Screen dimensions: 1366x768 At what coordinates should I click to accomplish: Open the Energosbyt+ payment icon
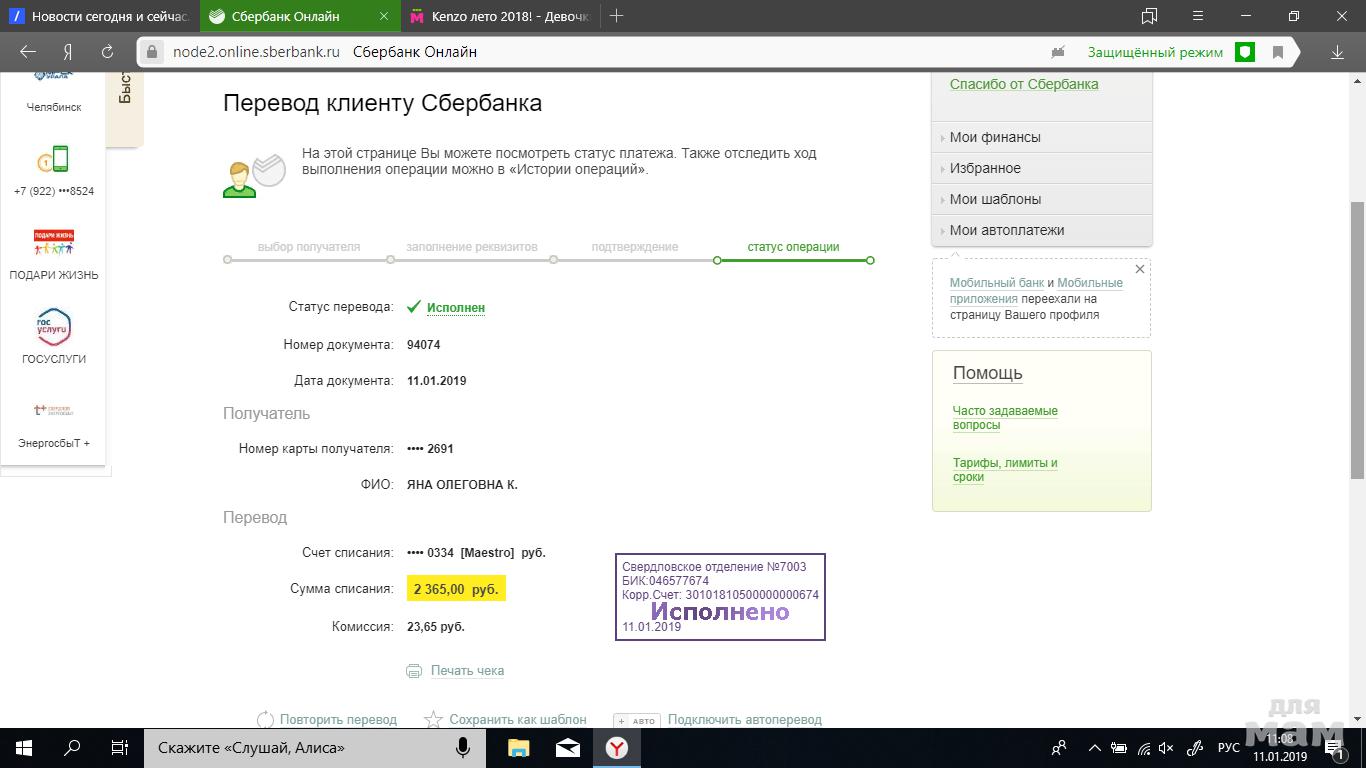click(54, 411)
